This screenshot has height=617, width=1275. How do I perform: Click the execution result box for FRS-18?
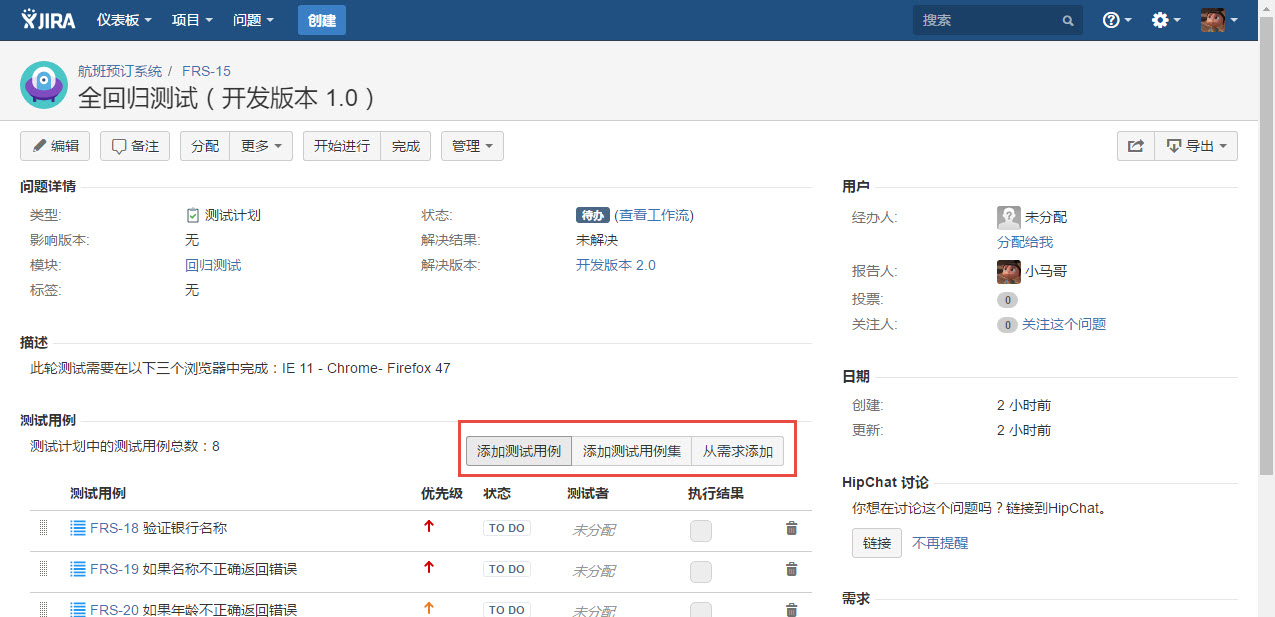tap(701, 531)
